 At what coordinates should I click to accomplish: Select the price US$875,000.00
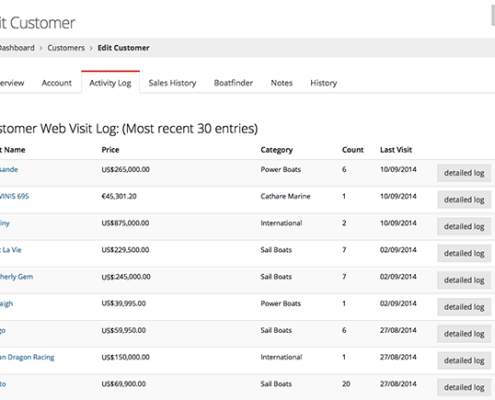[x=125, y=223]
